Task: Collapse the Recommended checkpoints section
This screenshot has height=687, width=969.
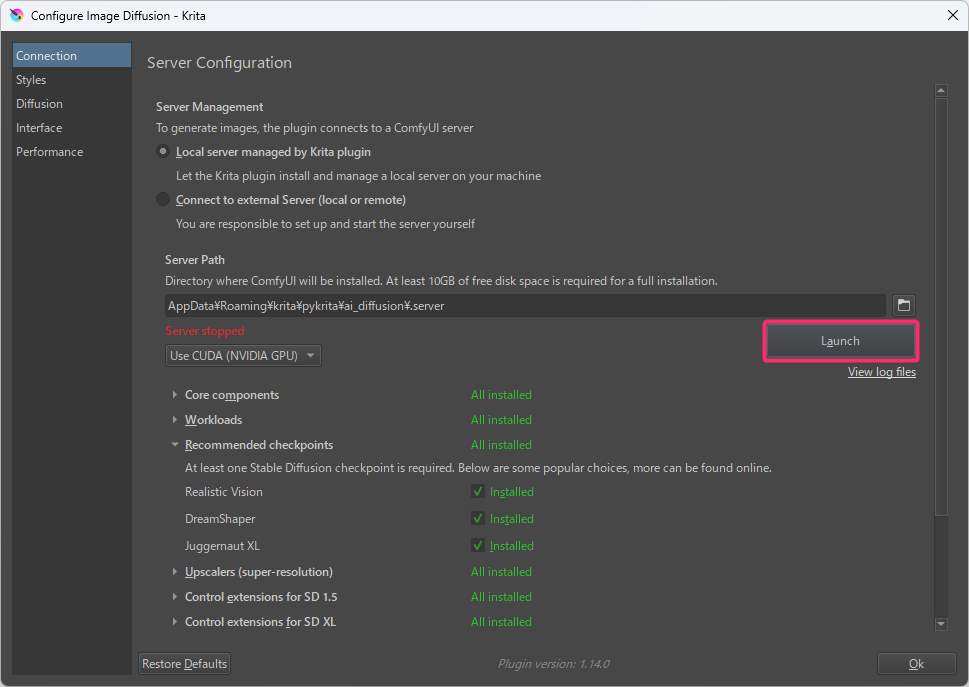Action: 175,444
